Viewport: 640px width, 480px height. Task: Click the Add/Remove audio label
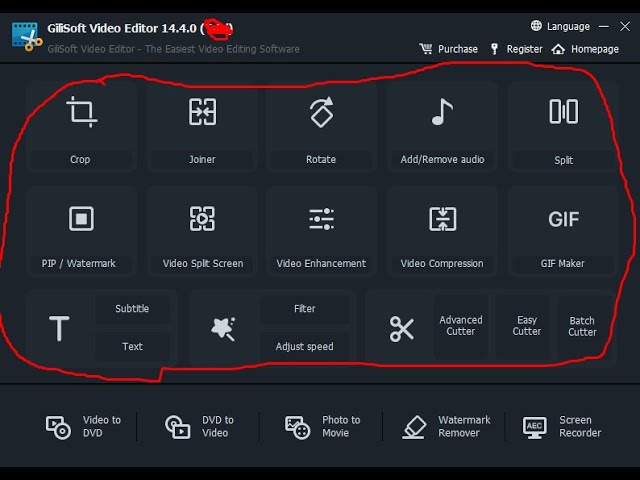click(x=442, y=160)
